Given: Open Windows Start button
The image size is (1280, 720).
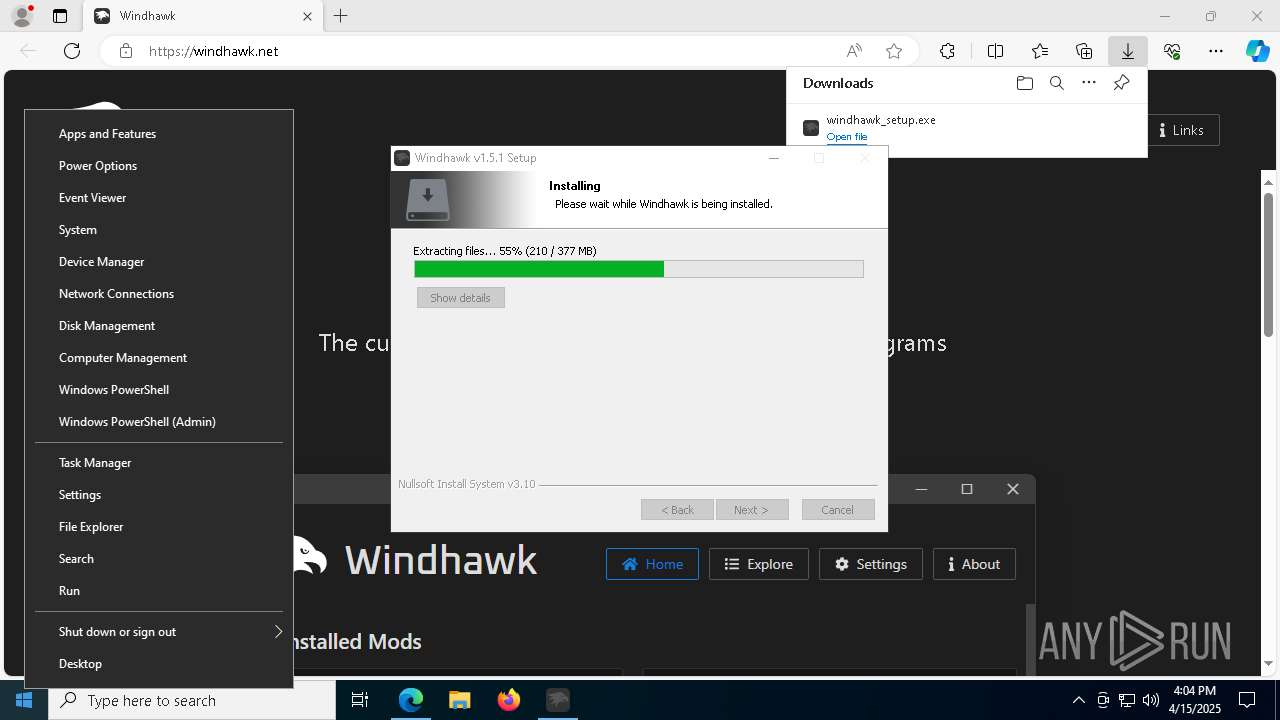Looking at the screenshot, I should point(24,700).
